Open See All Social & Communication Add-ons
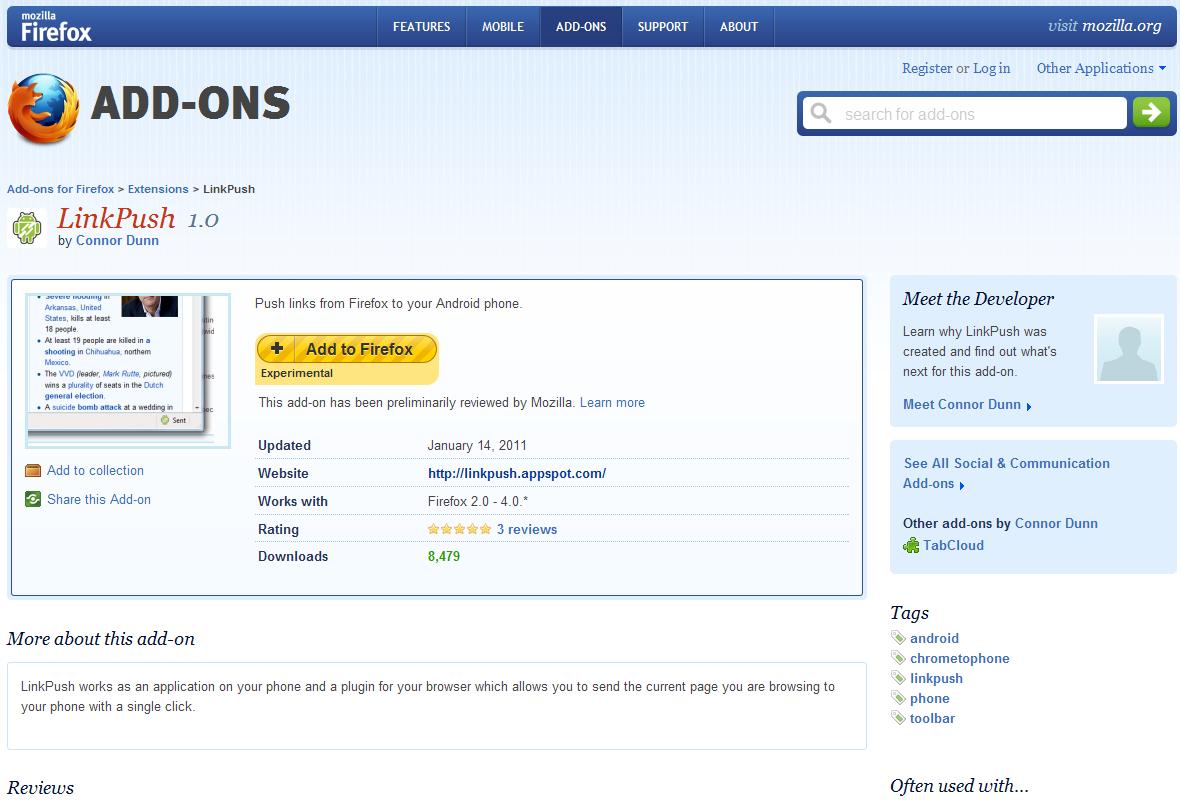This screenshot has width=1180, height=800. pos(1006,473)
